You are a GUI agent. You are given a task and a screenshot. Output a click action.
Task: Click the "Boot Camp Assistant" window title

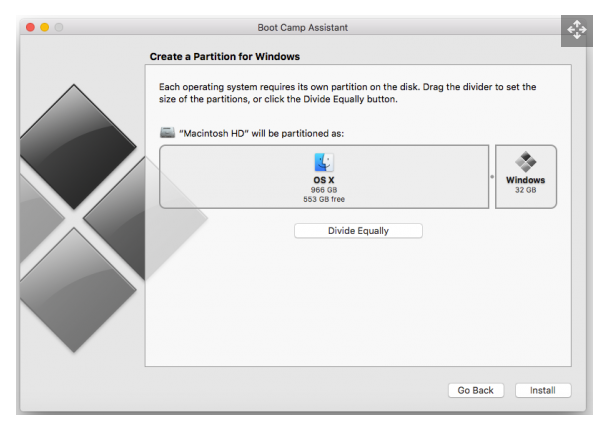point(300,25)
